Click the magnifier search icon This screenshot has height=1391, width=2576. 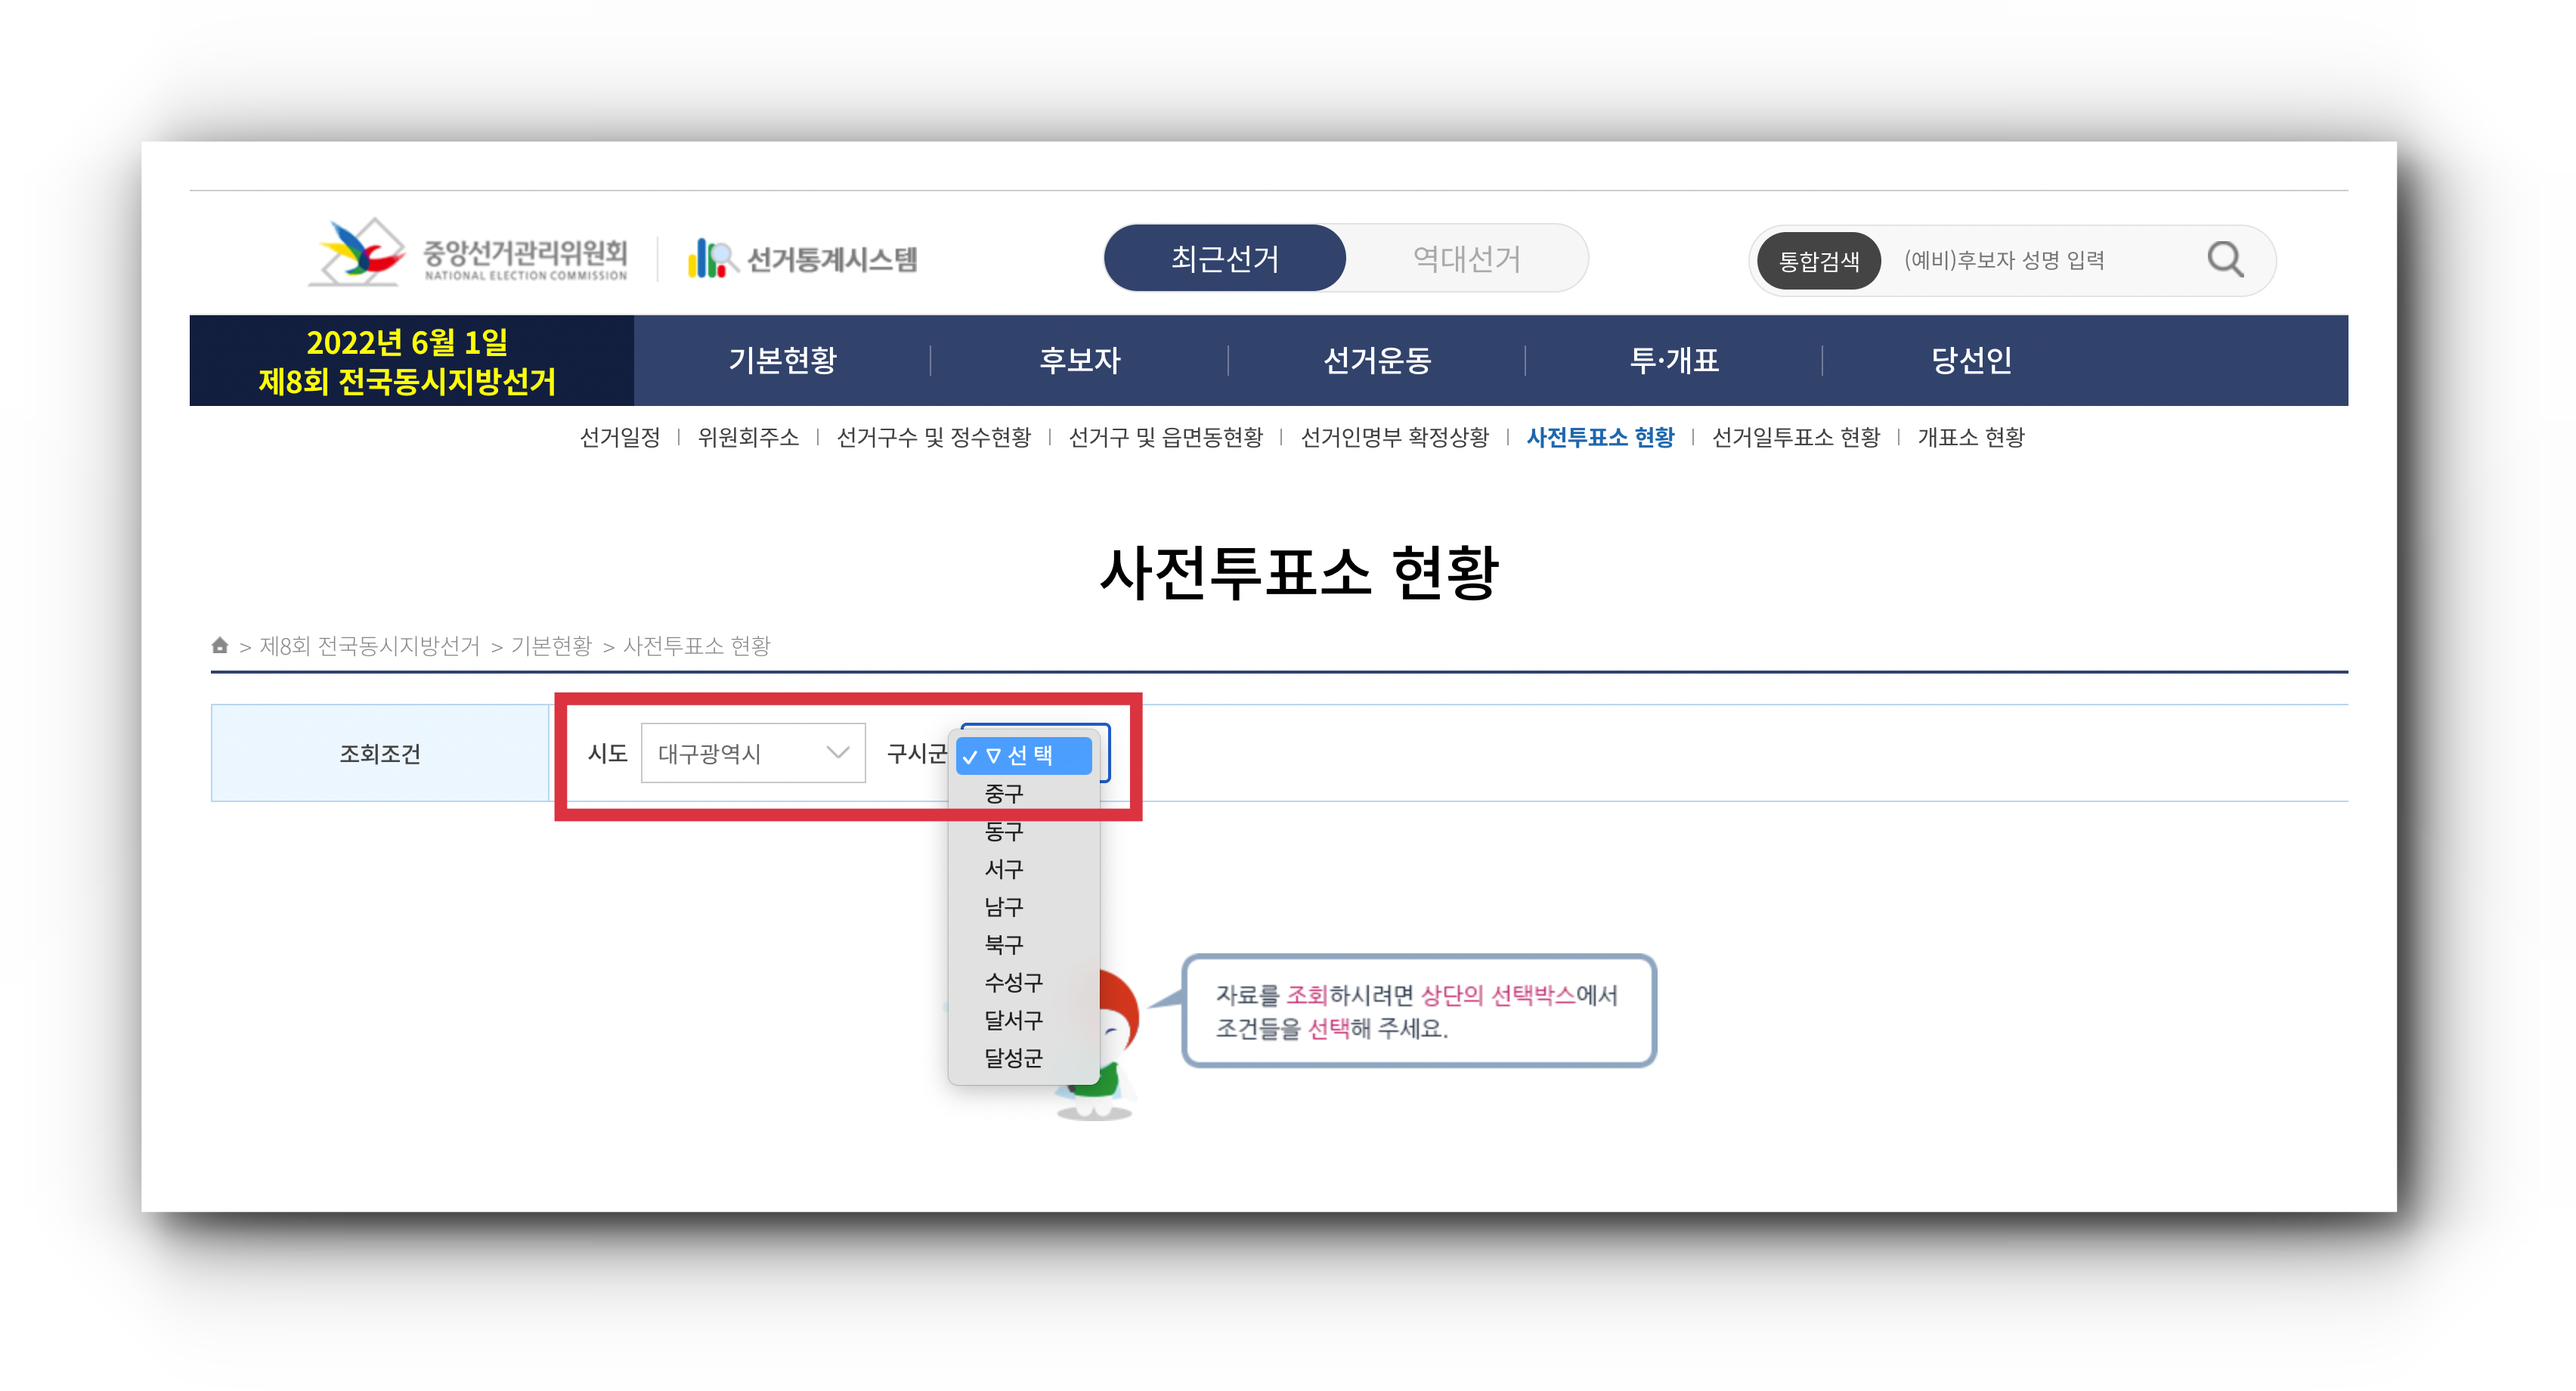(2225, 260)
